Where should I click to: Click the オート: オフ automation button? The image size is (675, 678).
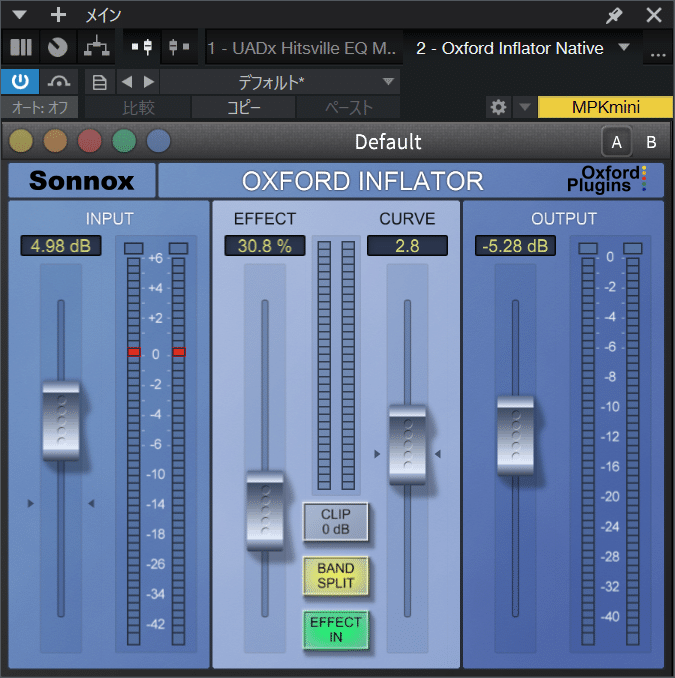coord(39,107)
